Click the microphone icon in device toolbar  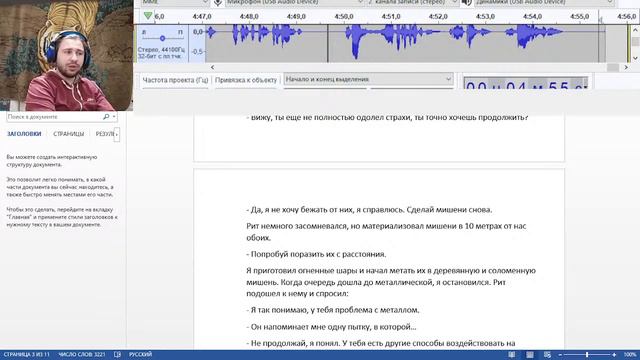tap(218, 3)
